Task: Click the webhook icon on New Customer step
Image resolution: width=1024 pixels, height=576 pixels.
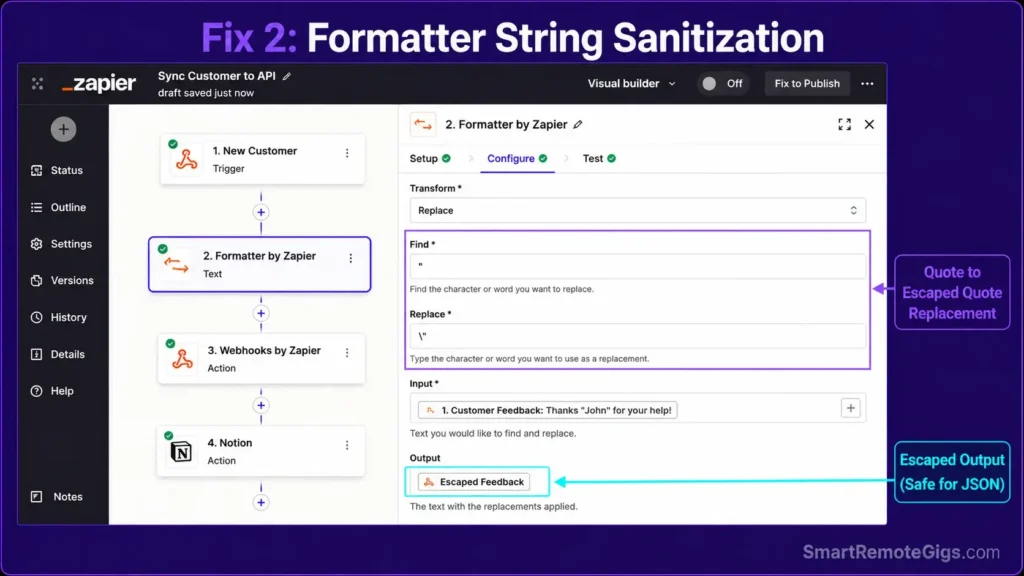Action: 186,159
